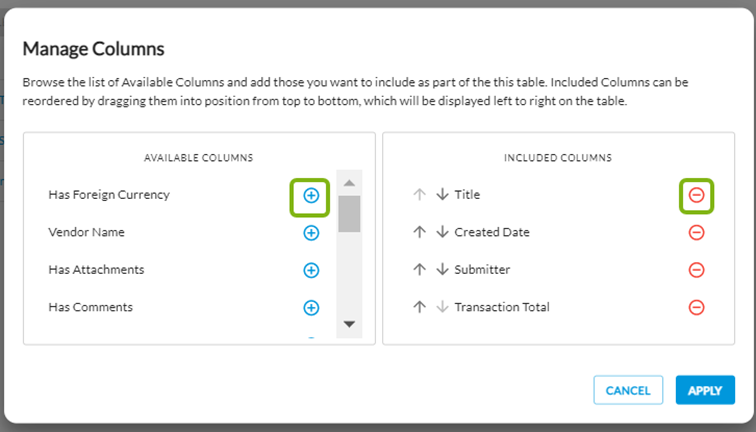Move Created Date column up
Screen dimensions: 756x432
(x=420, y=233)
